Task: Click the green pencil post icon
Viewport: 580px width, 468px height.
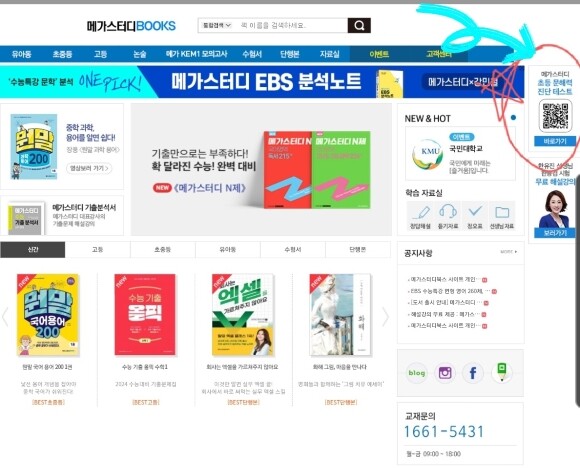Action: [x=502, y=372]
